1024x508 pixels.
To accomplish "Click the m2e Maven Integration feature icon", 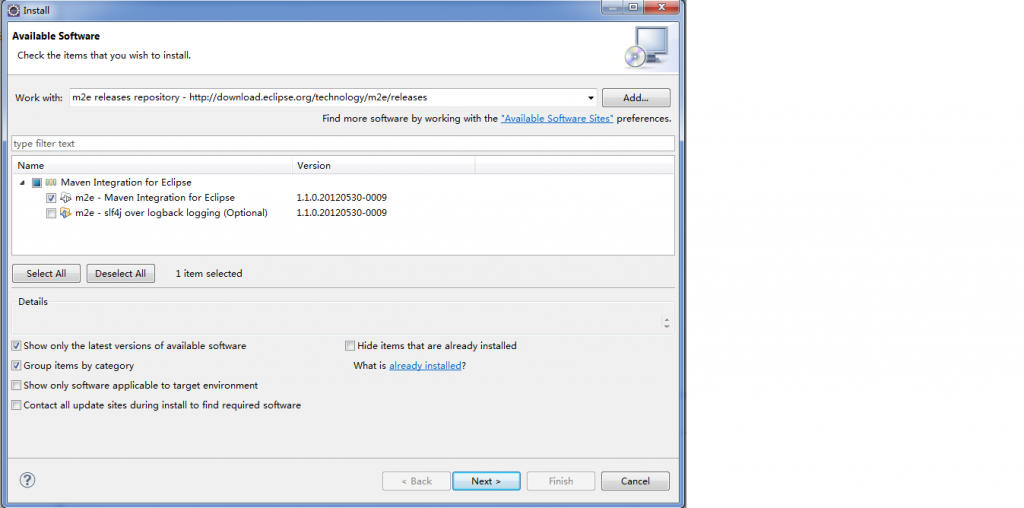I will [66, 197].
